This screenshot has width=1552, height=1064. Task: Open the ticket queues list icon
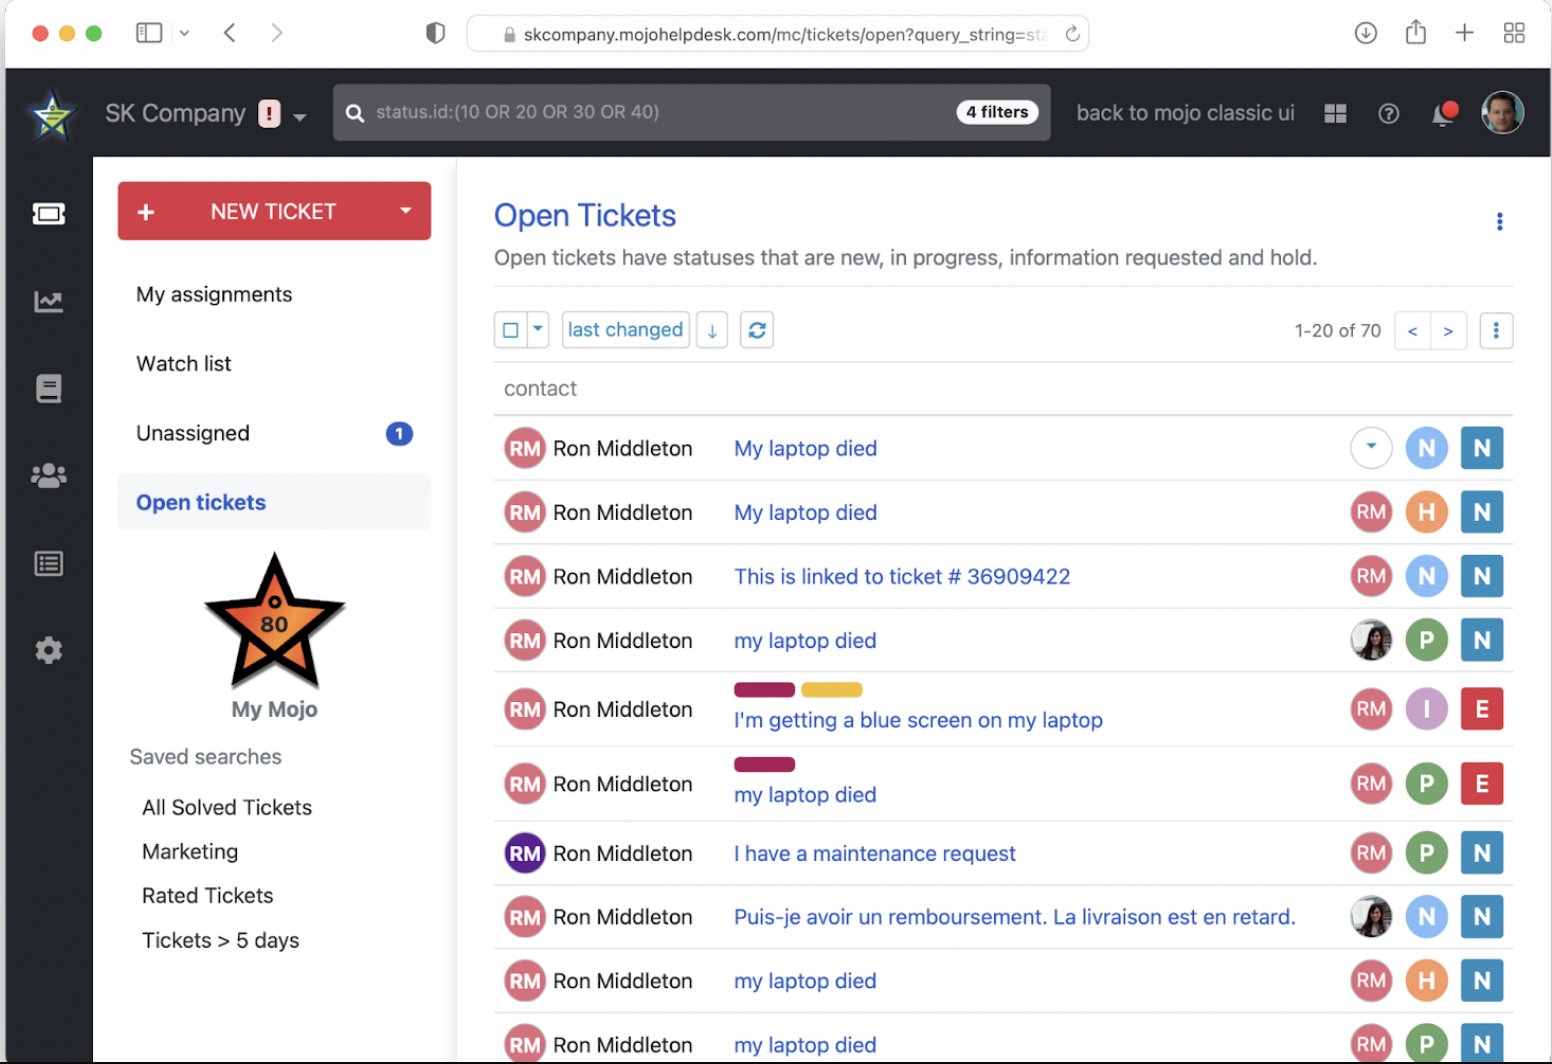point(47,563)
